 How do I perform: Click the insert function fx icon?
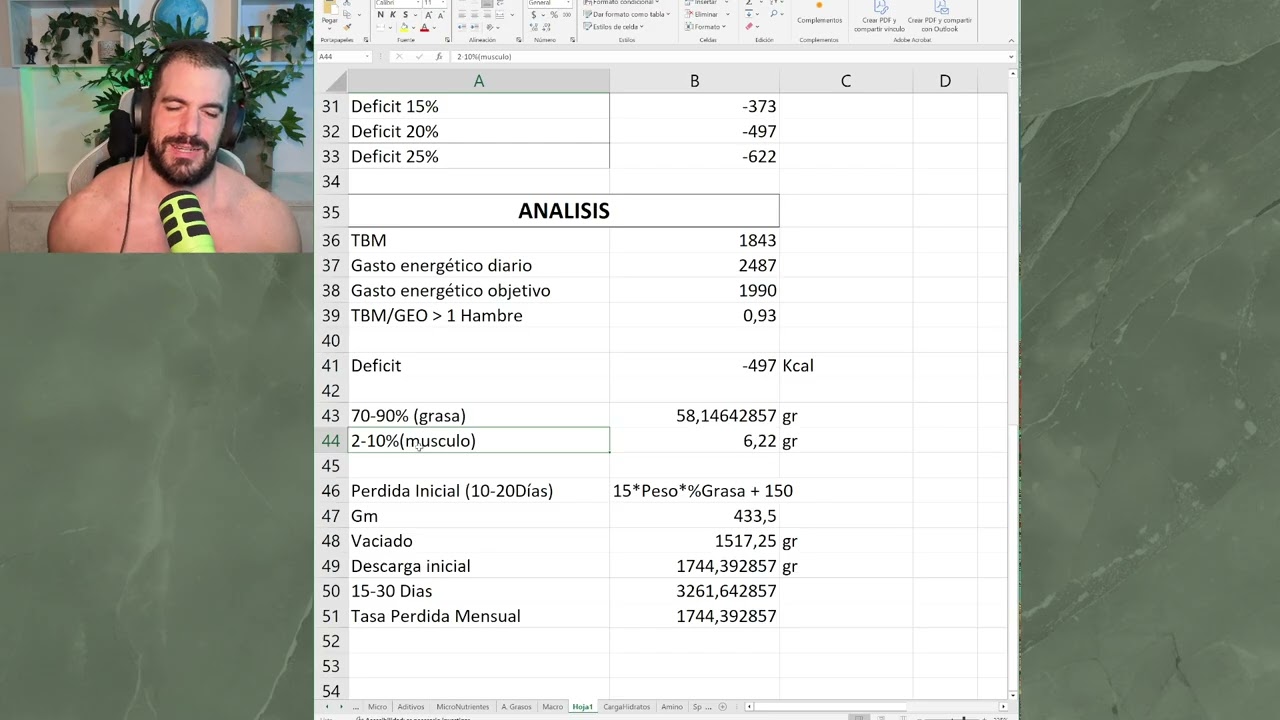coord(439,57)
